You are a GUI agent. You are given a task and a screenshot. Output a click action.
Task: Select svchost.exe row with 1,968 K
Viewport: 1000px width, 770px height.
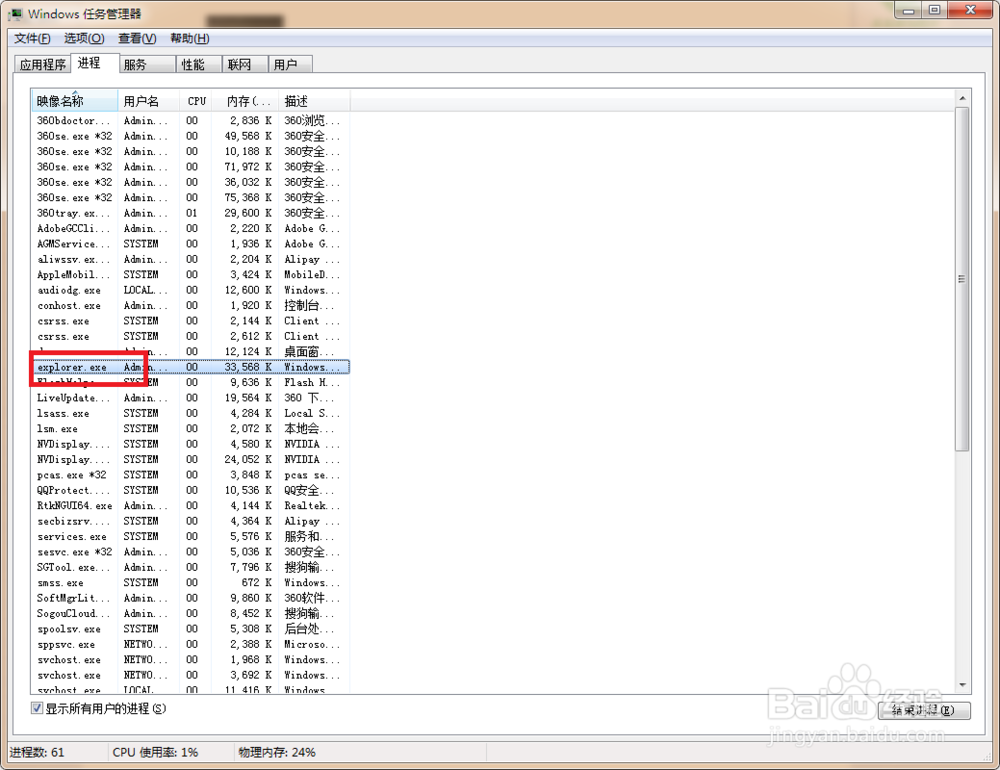190,660
